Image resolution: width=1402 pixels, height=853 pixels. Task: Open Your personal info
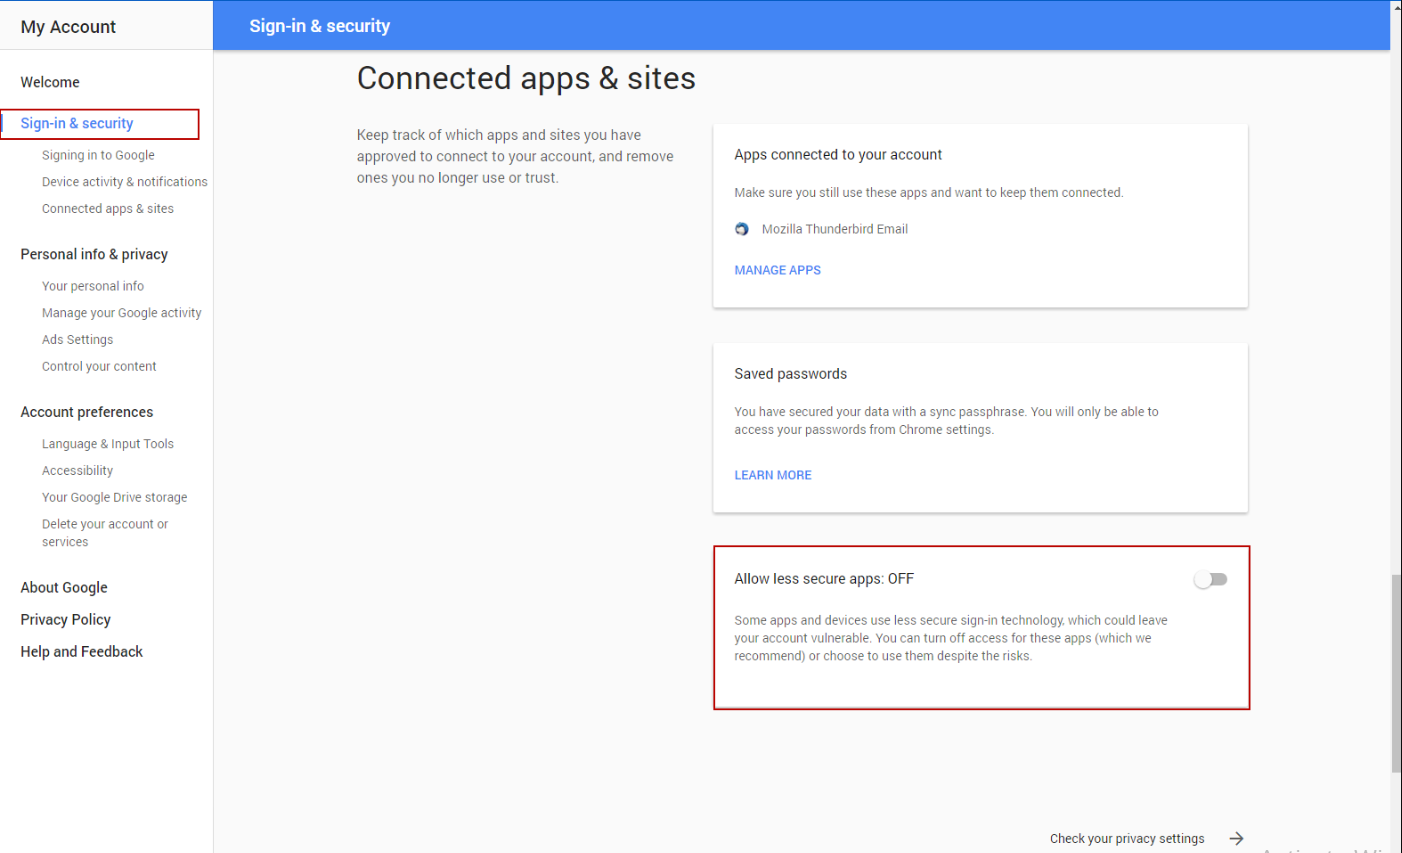(93, 286)
